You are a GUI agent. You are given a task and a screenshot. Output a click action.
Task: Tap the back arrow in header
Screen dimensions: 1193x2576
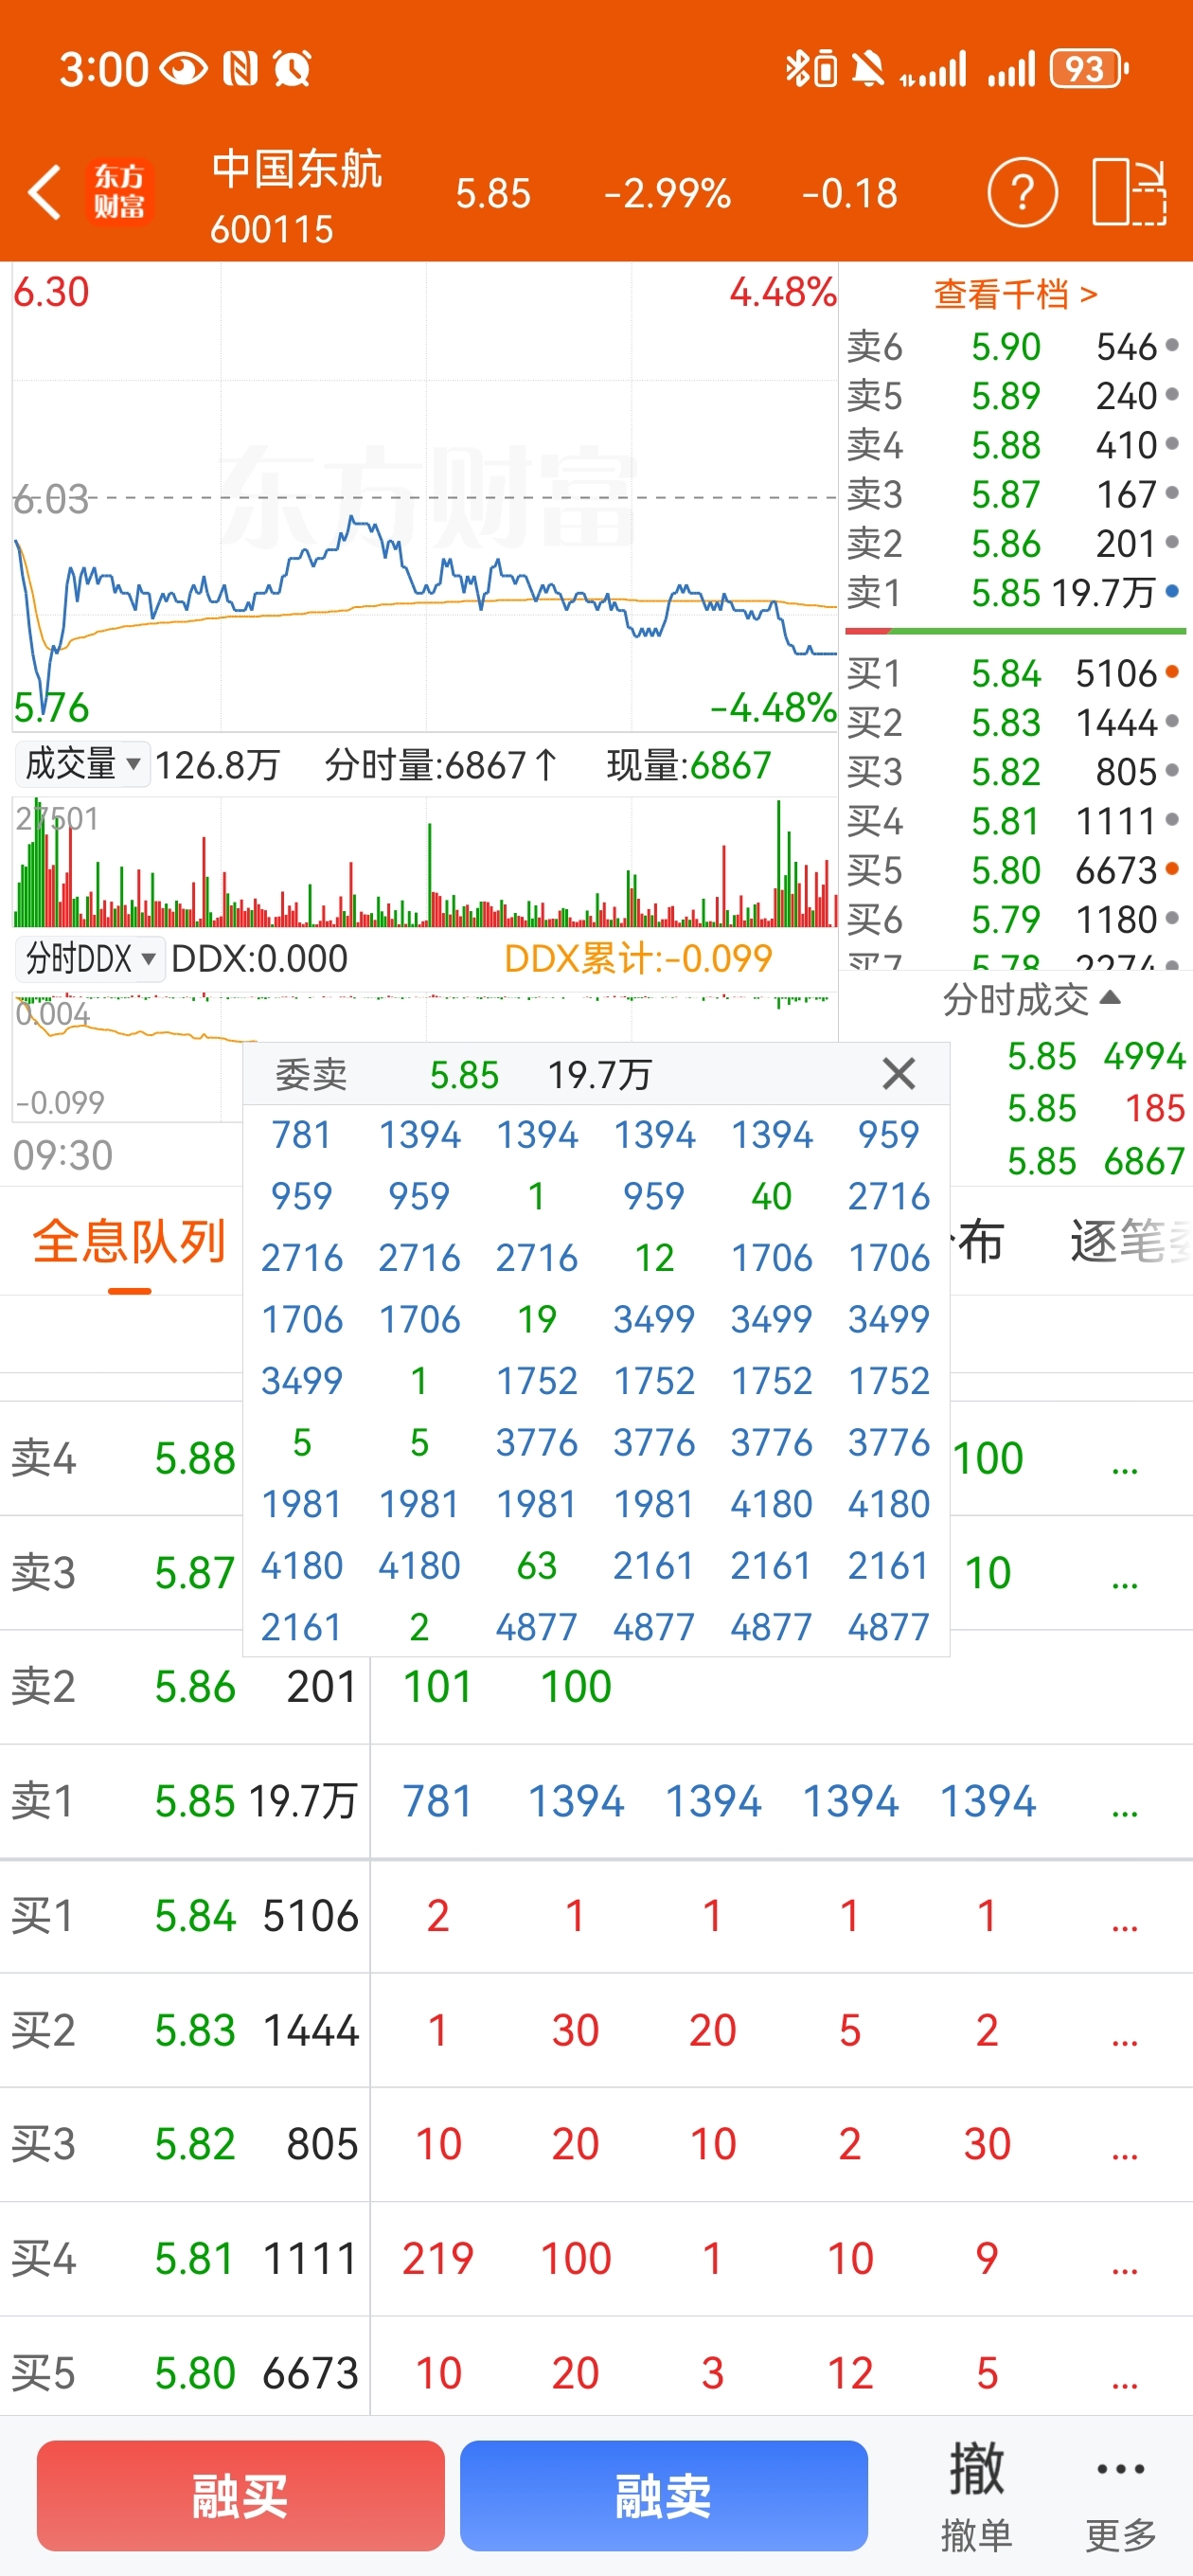(x=45, y=192)
